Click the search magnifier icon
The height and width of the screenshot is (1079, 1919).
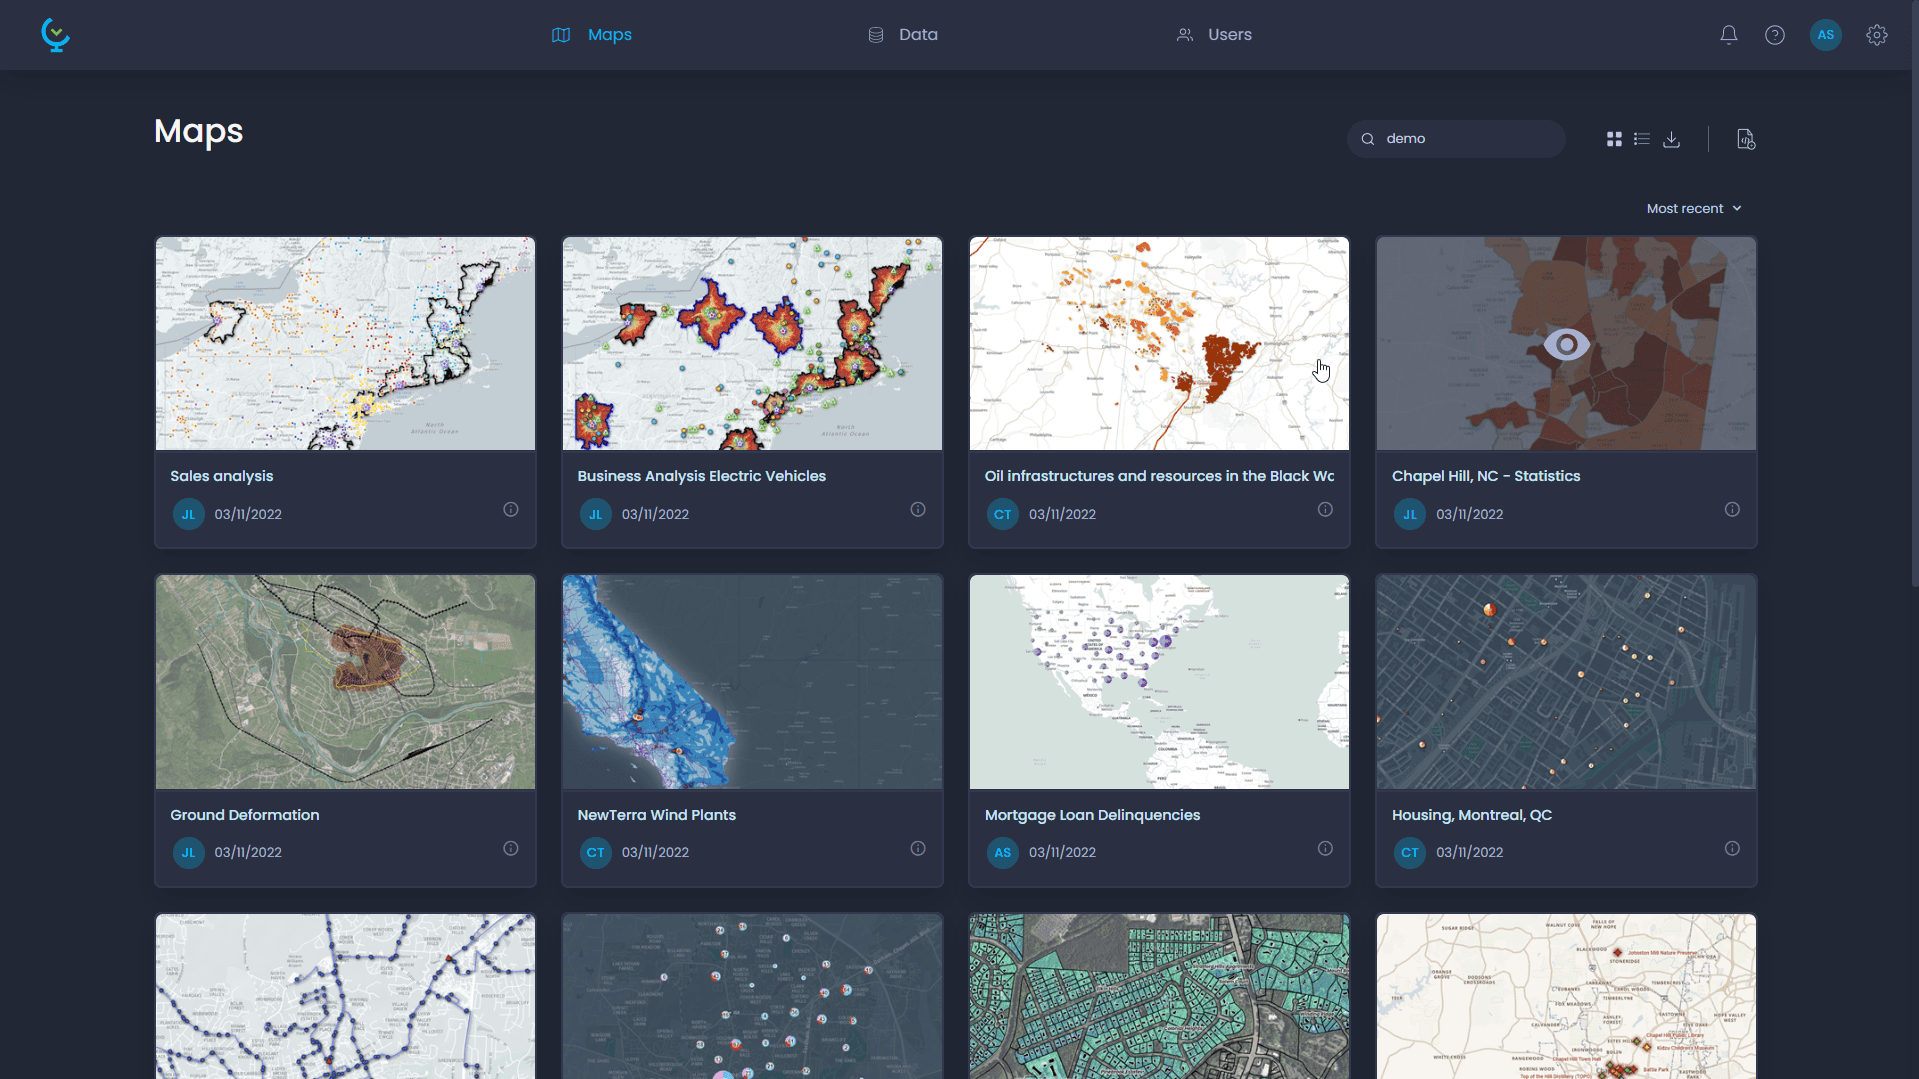tap(1367, 139)
